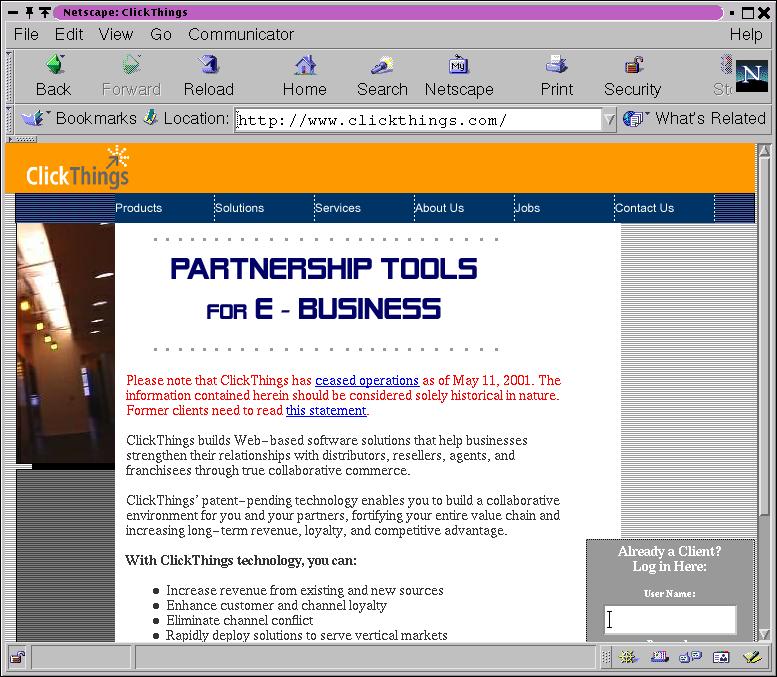777x677 pixels.
Task: Click the window pin icon
Action: click(x=29, y=12)
